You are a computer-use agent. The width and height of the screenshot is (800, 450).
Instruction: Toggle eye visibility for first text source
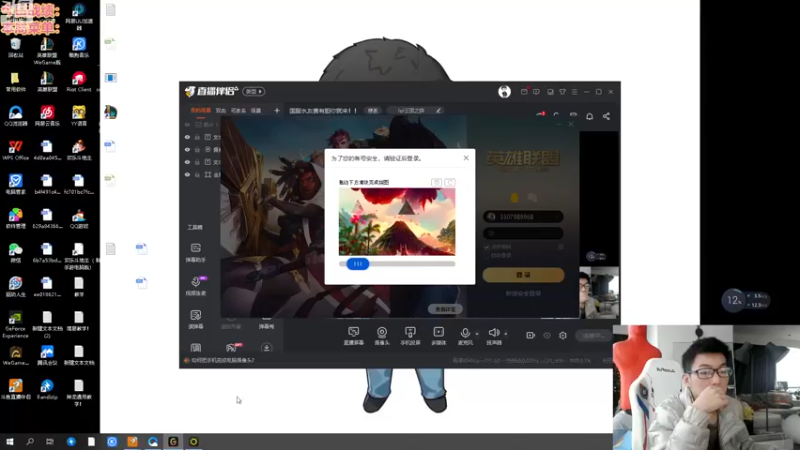point(187,137)
